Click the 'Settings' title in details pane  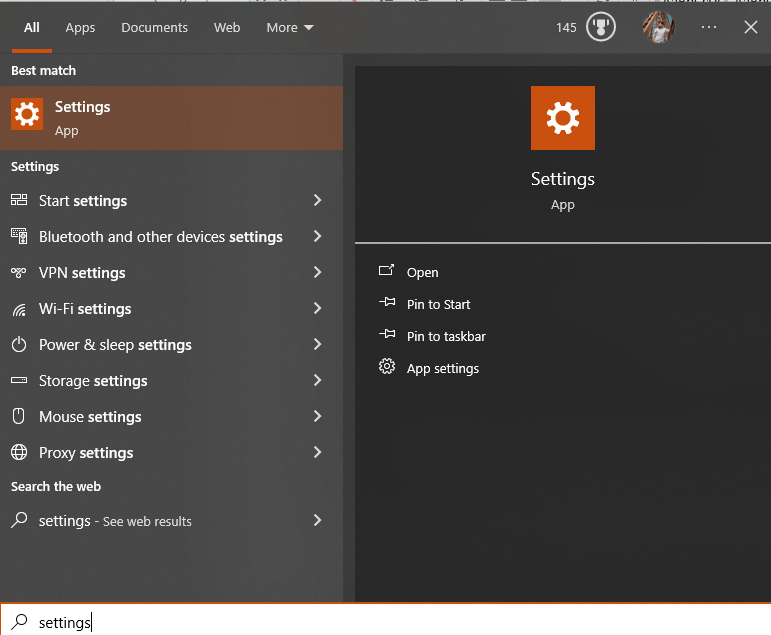tap(563, 179)
